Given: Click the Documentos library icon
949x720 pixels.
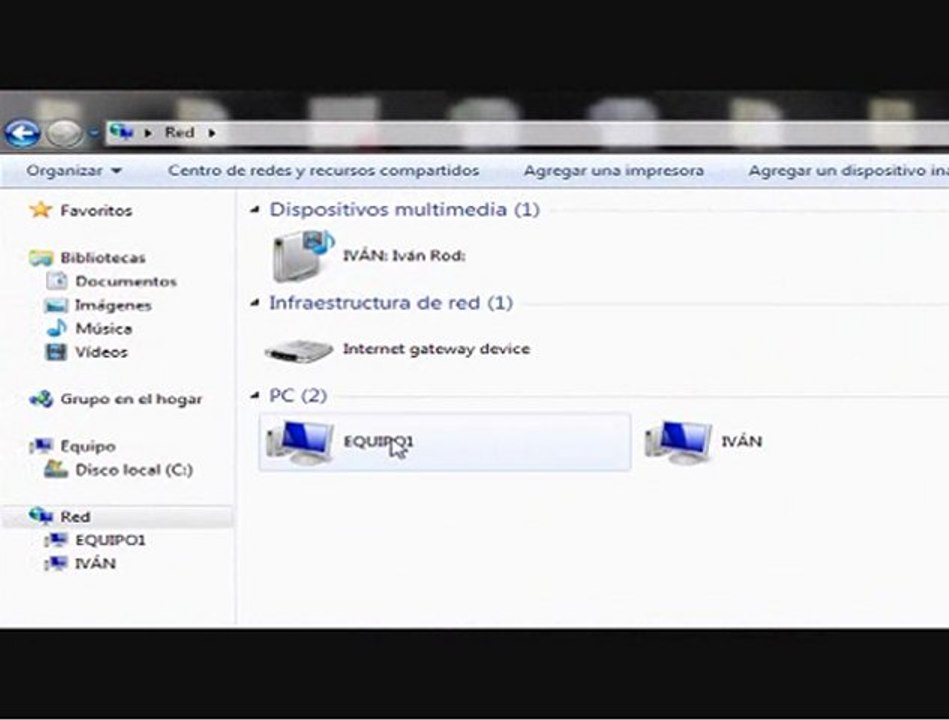Looking at the screenshot, I should pyautogui.click(x=57, y=281).
